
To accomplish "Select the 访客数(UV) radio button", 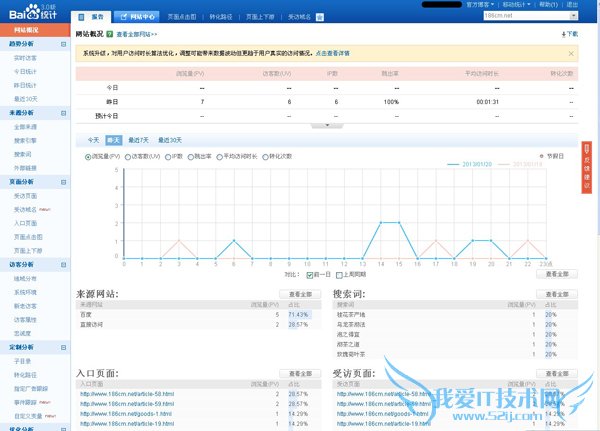I will pos(128,157).
